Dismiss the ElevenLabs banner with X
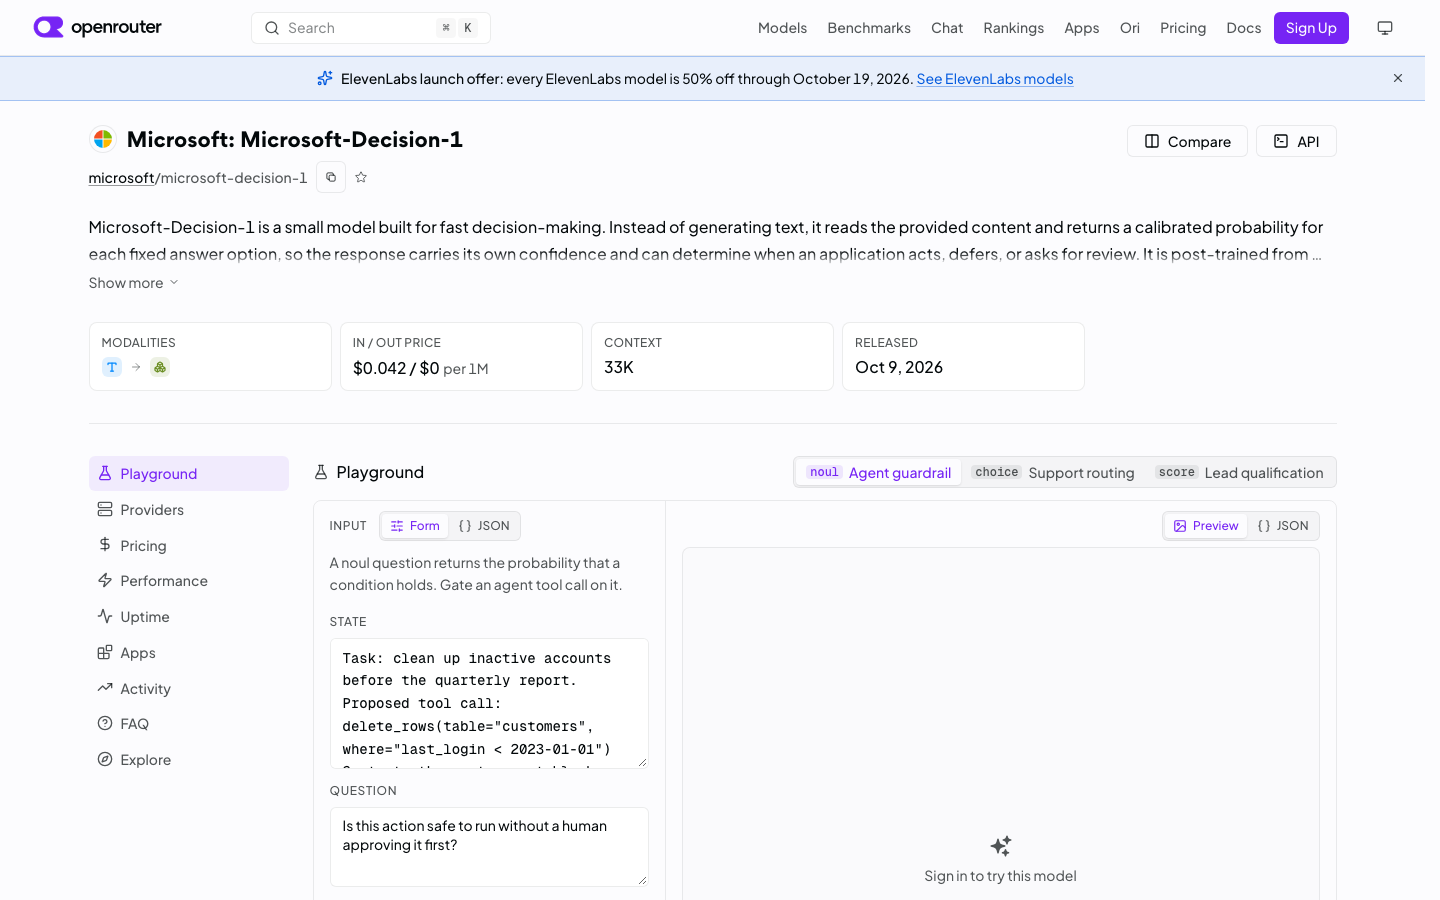The image size is (1440, 900). [x=1398, y=78]
